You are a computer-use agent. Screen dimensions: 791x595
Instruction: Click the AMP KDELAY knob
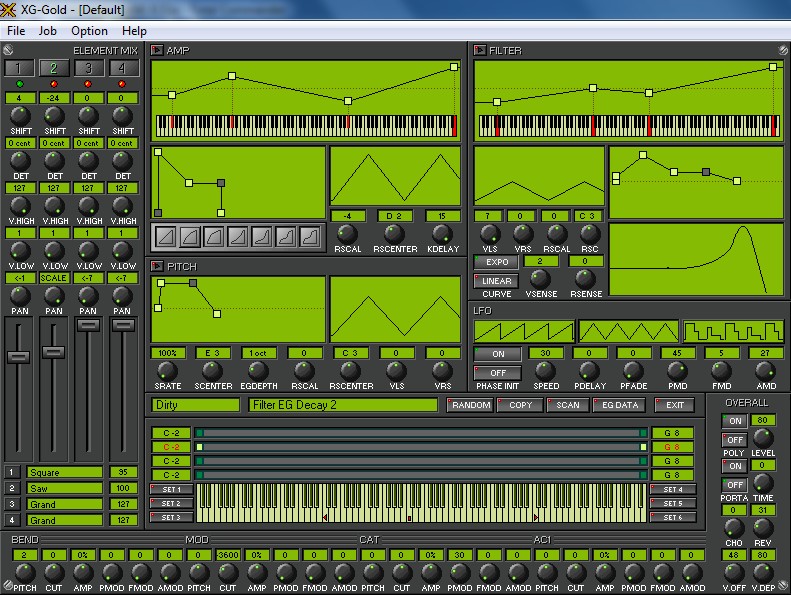442,234
